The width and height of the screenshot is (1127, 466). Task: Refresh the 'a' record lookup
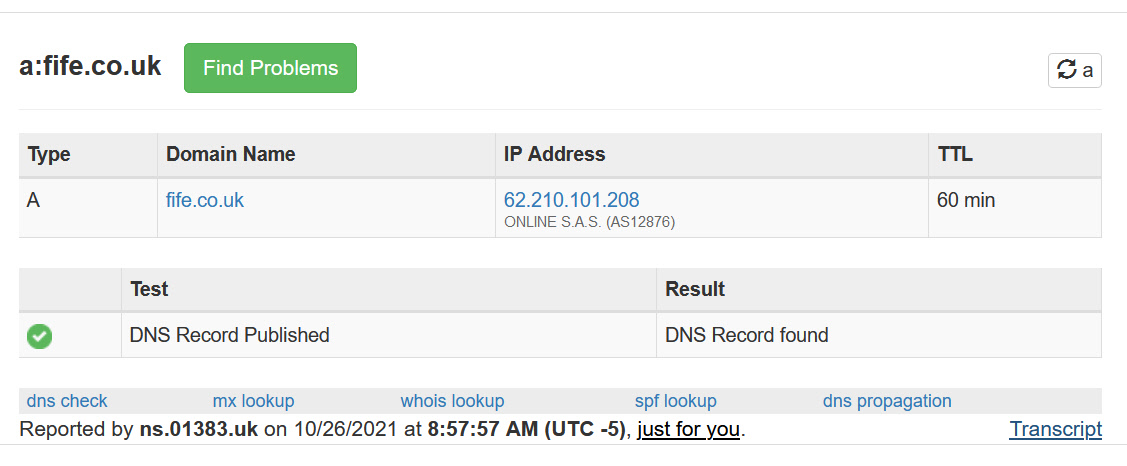1075,70
